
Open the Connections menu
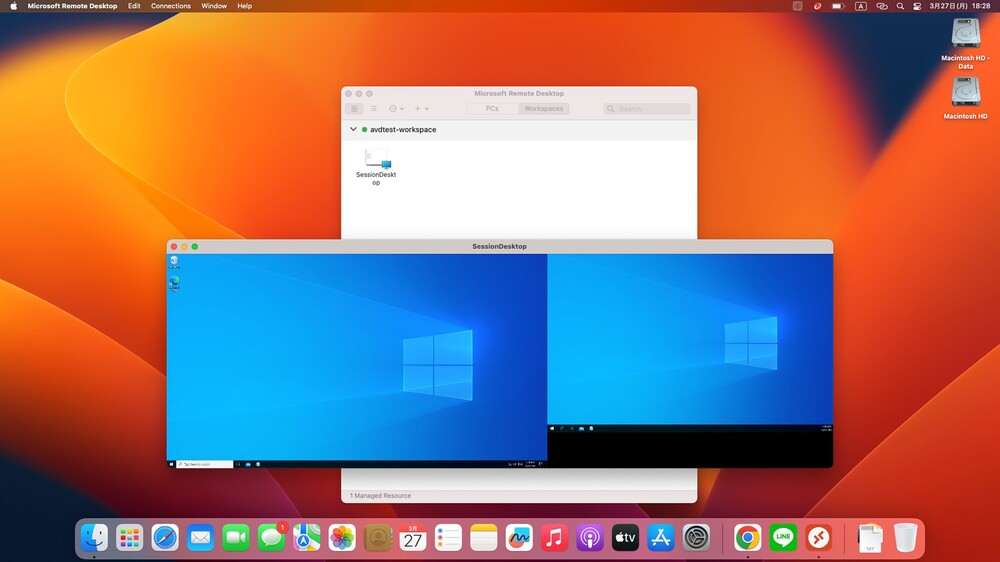coord(171,6)
